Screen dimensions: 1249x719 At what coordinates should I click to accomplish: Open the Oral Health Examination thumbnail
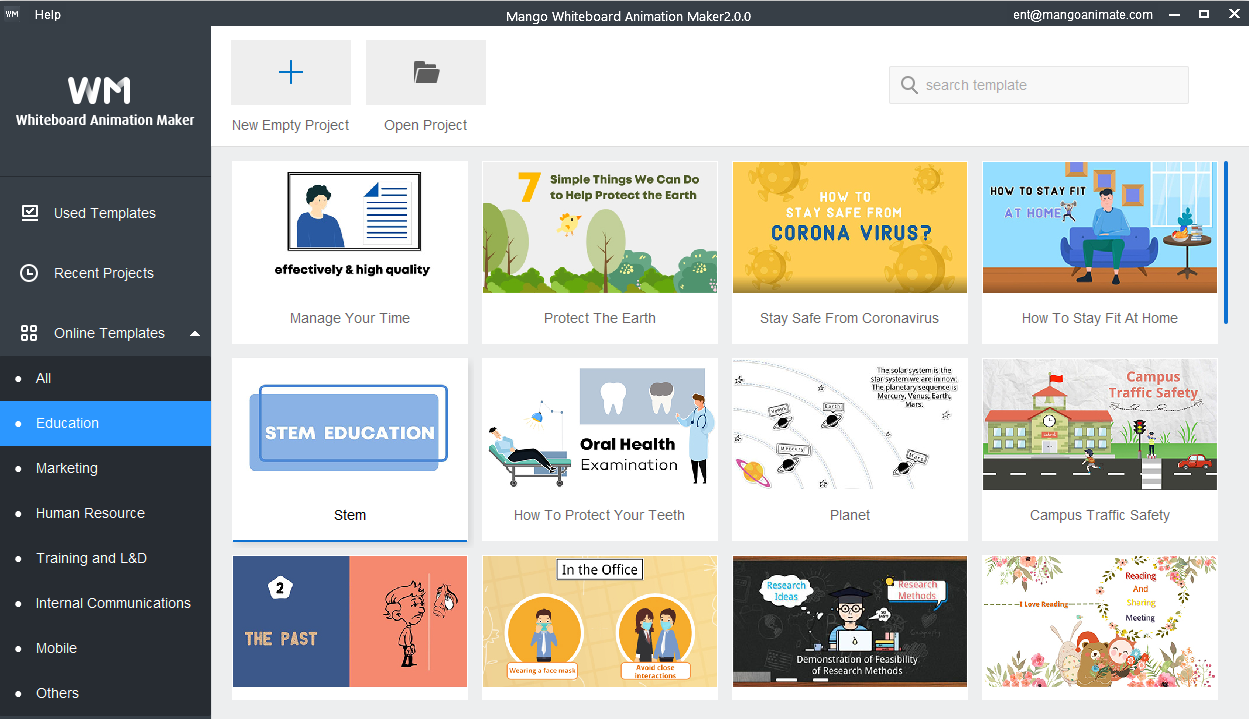(600, 424)
